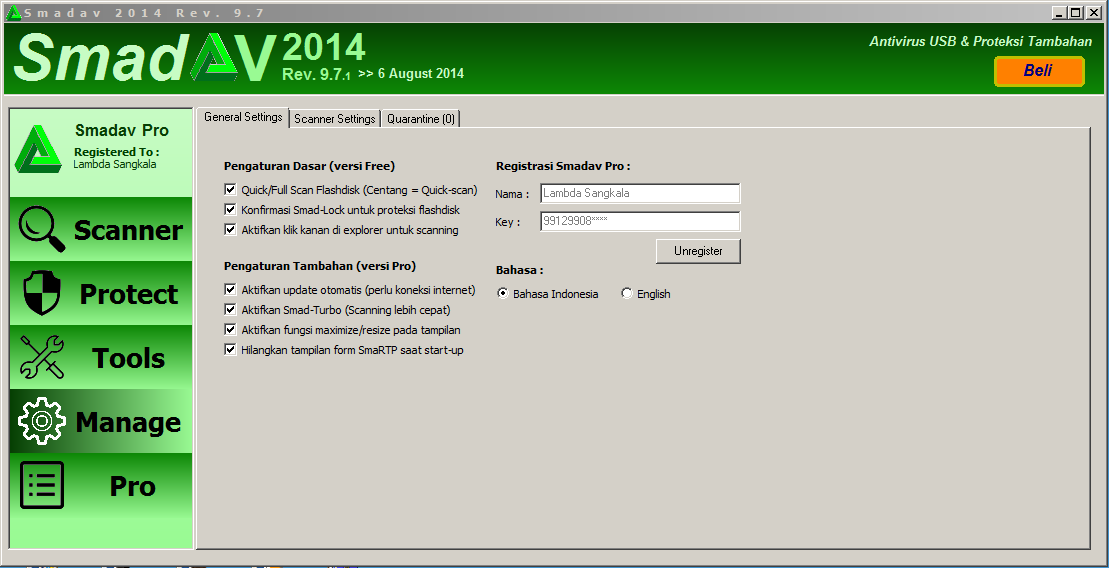This screenshot has height=568, width=1109.
Task: Close the Smadav window
Action: [1094, 13]
